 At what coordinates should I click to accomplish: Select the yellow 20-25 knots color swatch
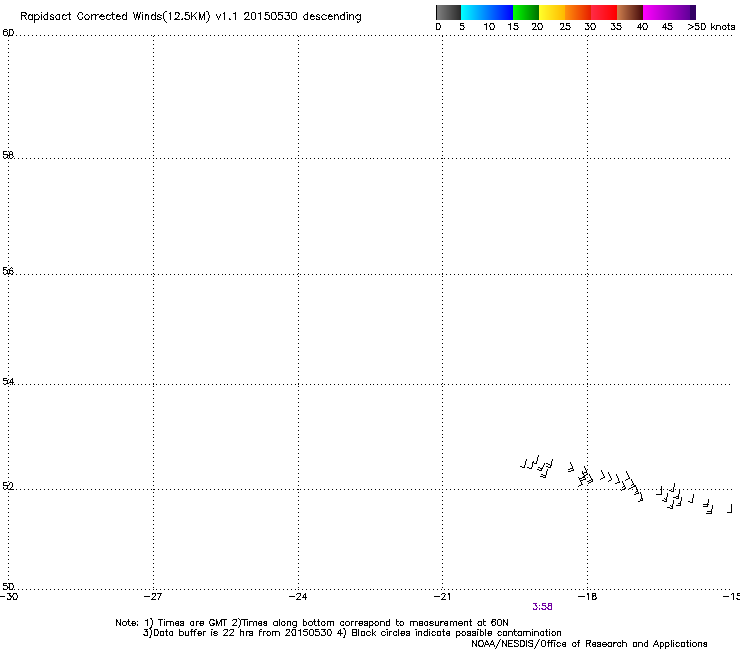(x=552, y=12)
